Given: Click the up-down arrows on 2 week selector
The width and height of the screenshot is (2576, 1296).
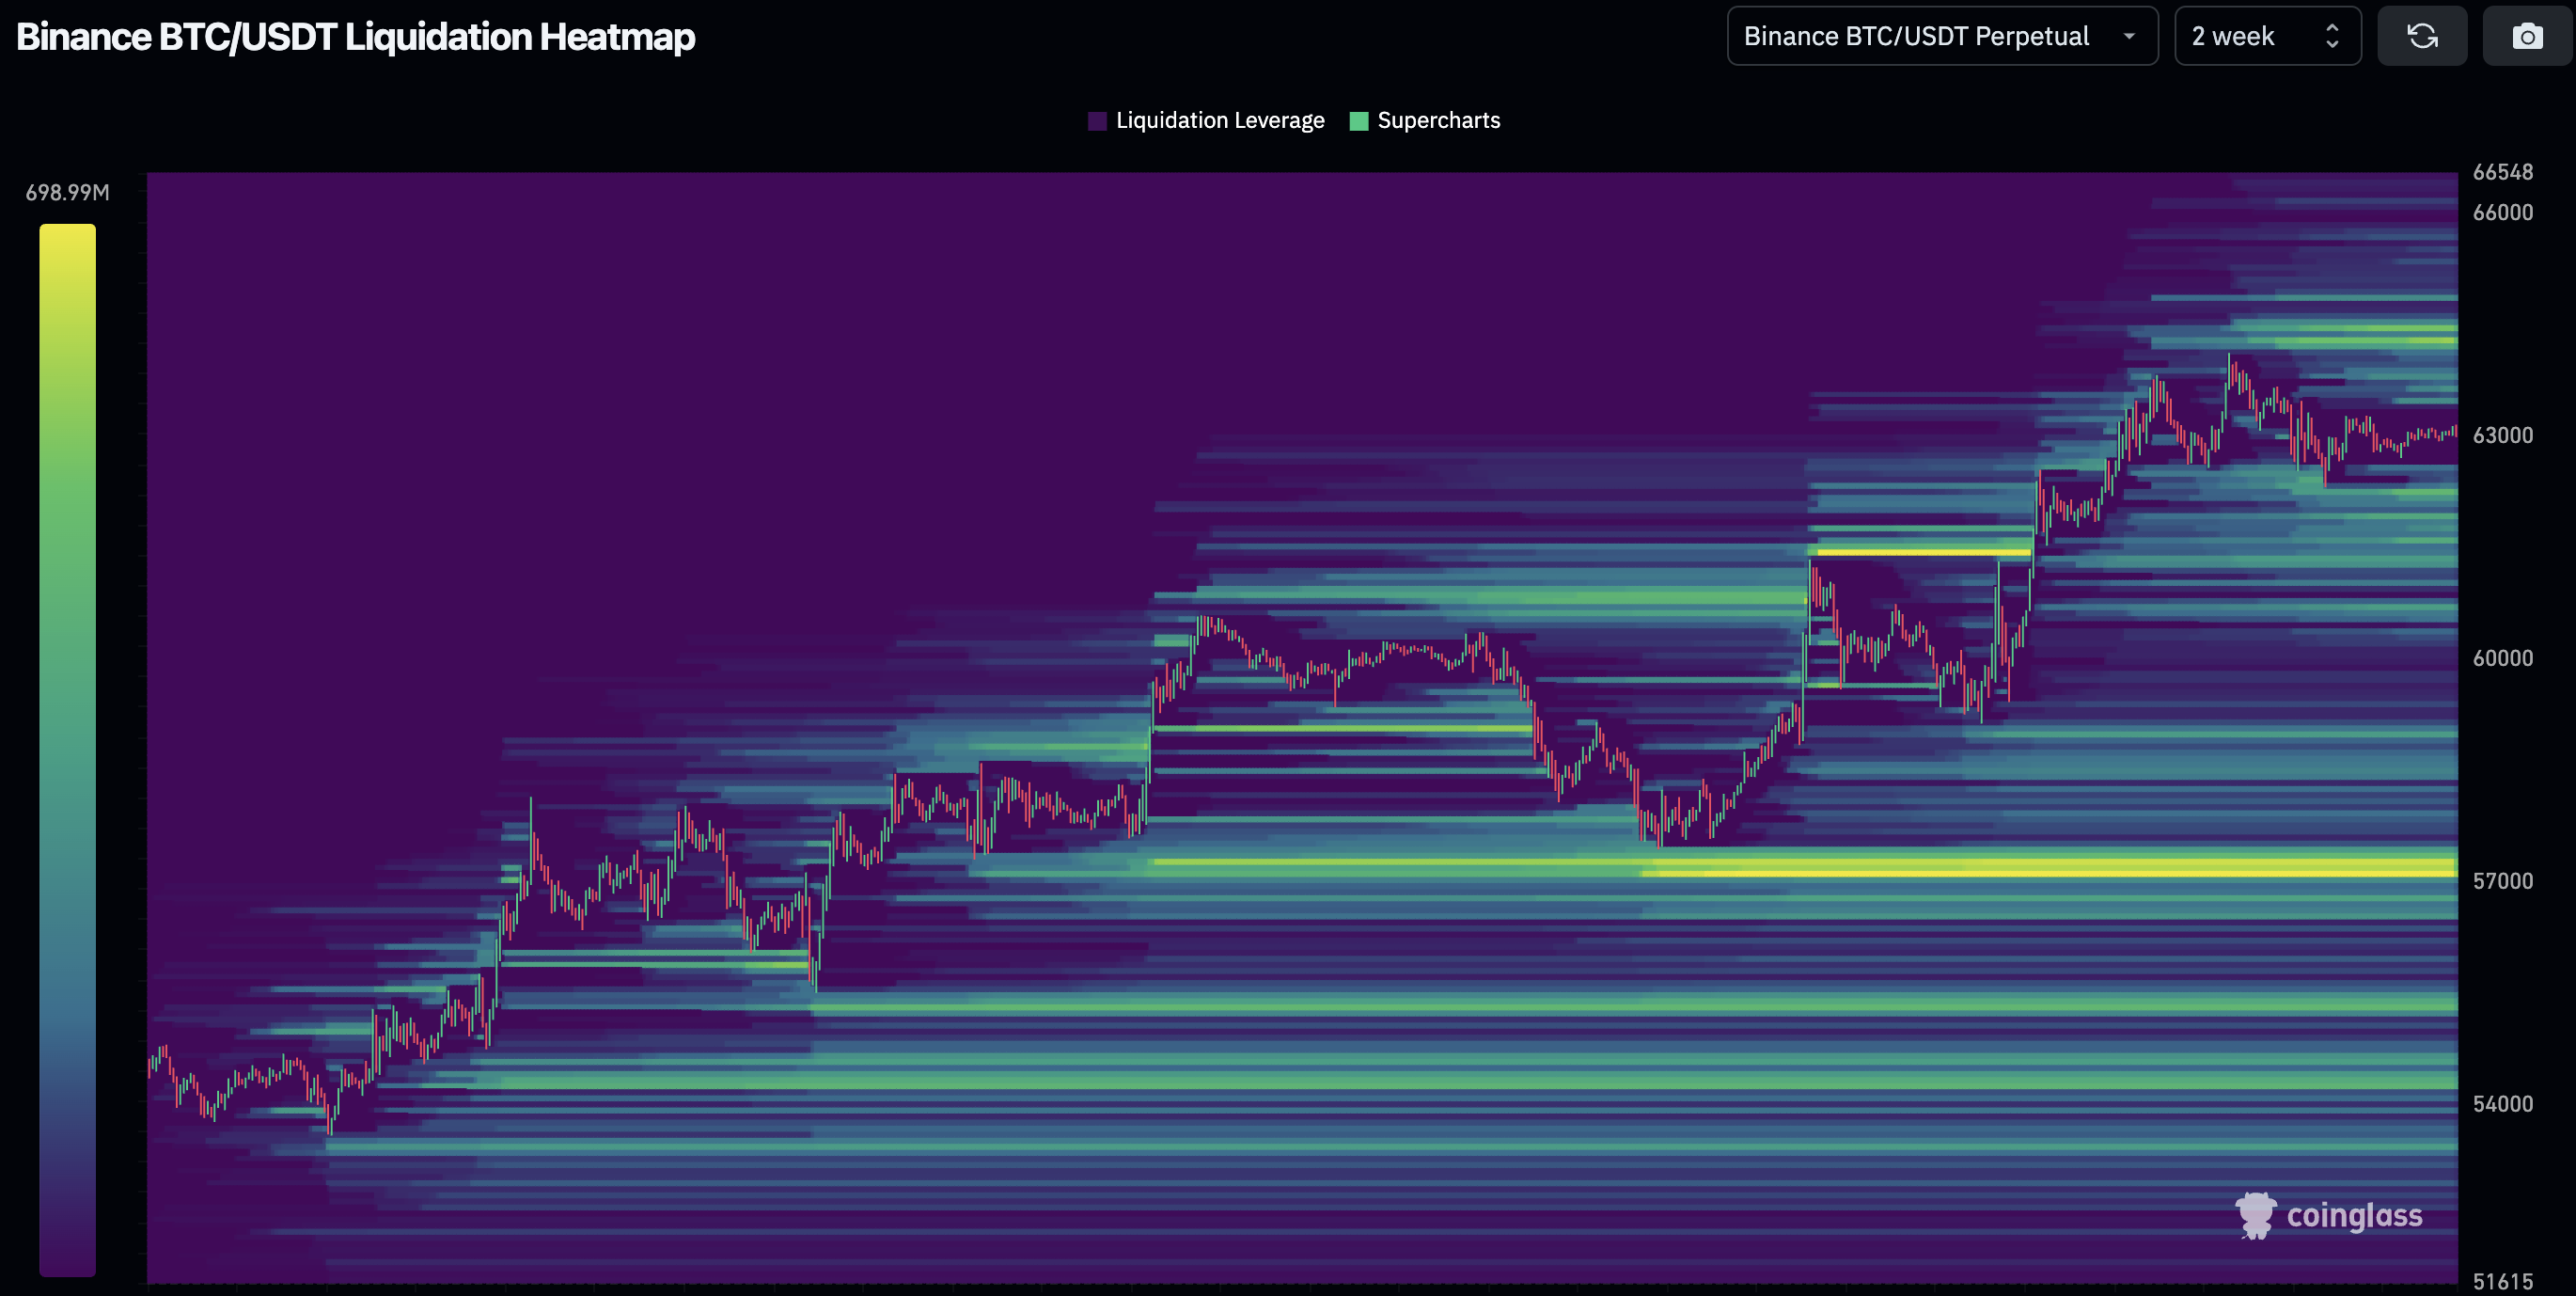Looking at the screenshot, I should coord(2332,37).
